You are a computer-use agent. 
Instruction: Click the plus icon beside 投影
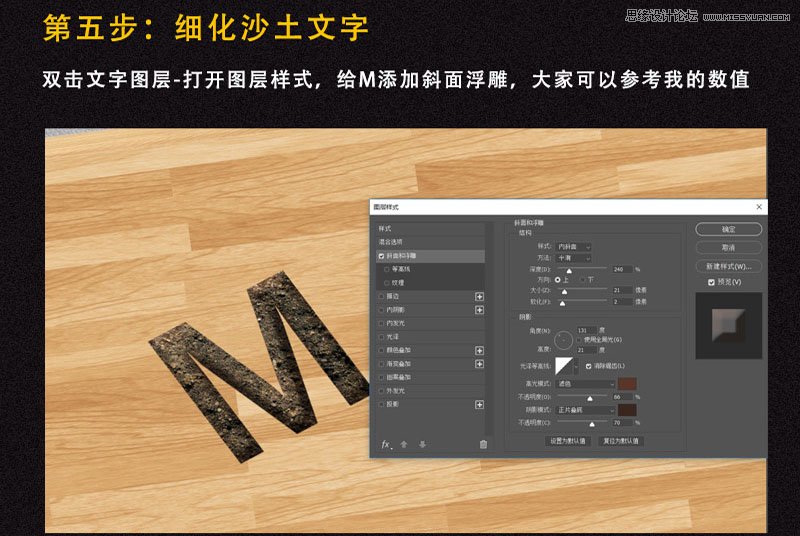tap(479, 404)
